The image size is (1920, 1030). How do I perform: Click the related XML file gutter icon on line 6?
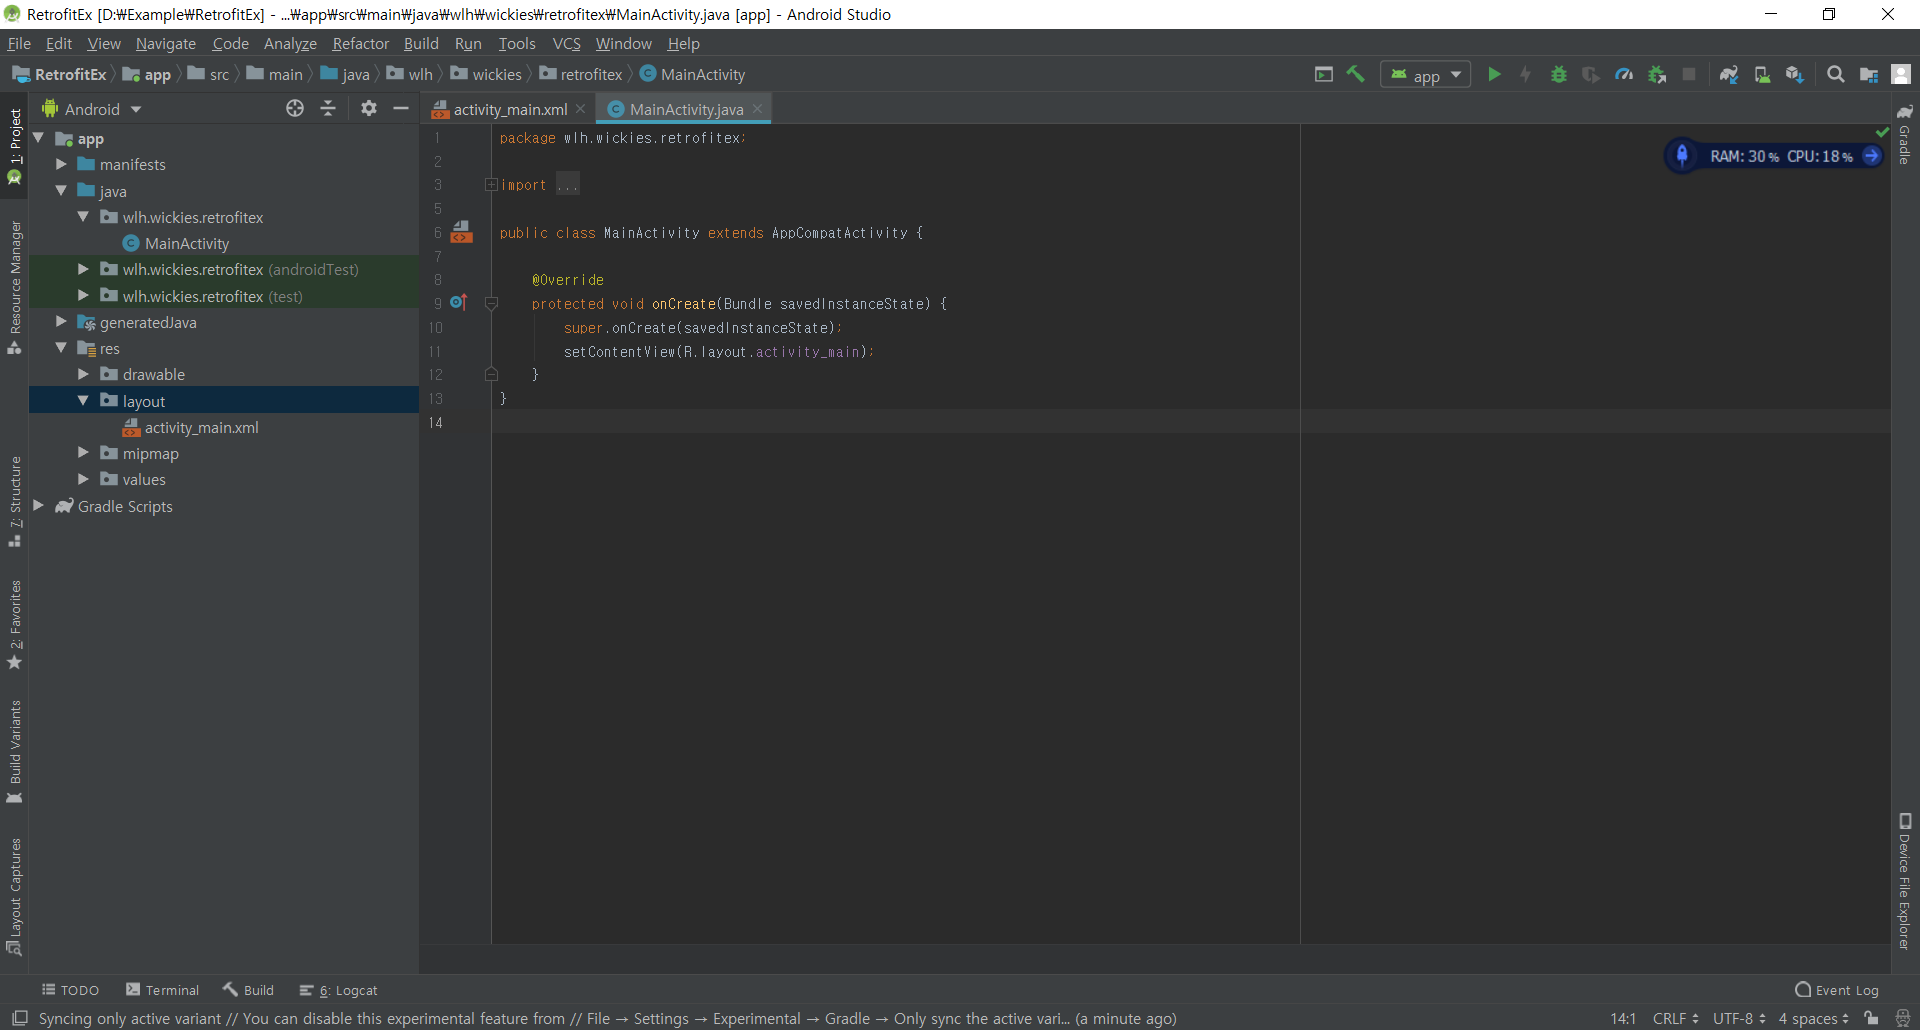point(461,232)
